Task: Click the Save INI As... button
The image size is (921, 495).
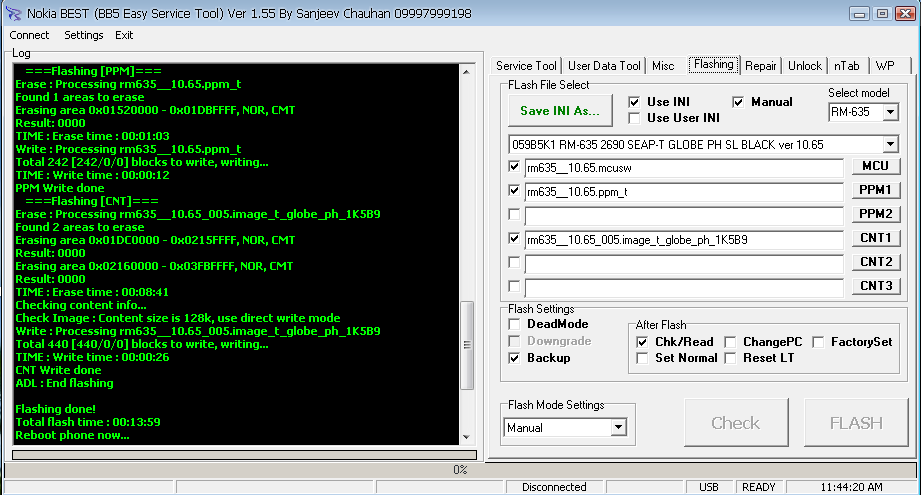Action: point(559,110)
